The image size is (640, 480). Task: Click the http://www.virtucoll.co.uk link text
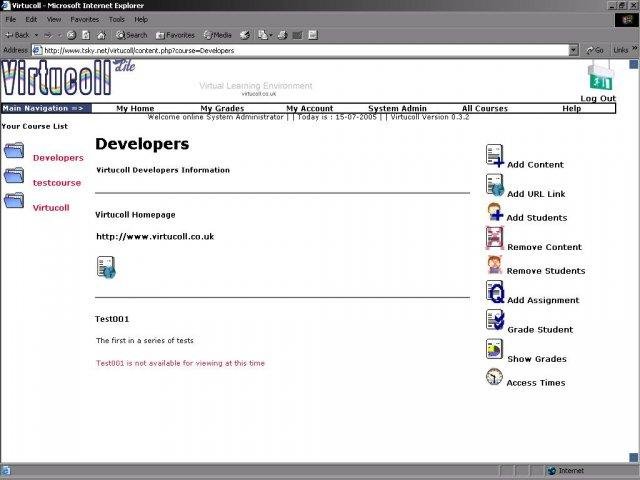click(x=155, y=237)
